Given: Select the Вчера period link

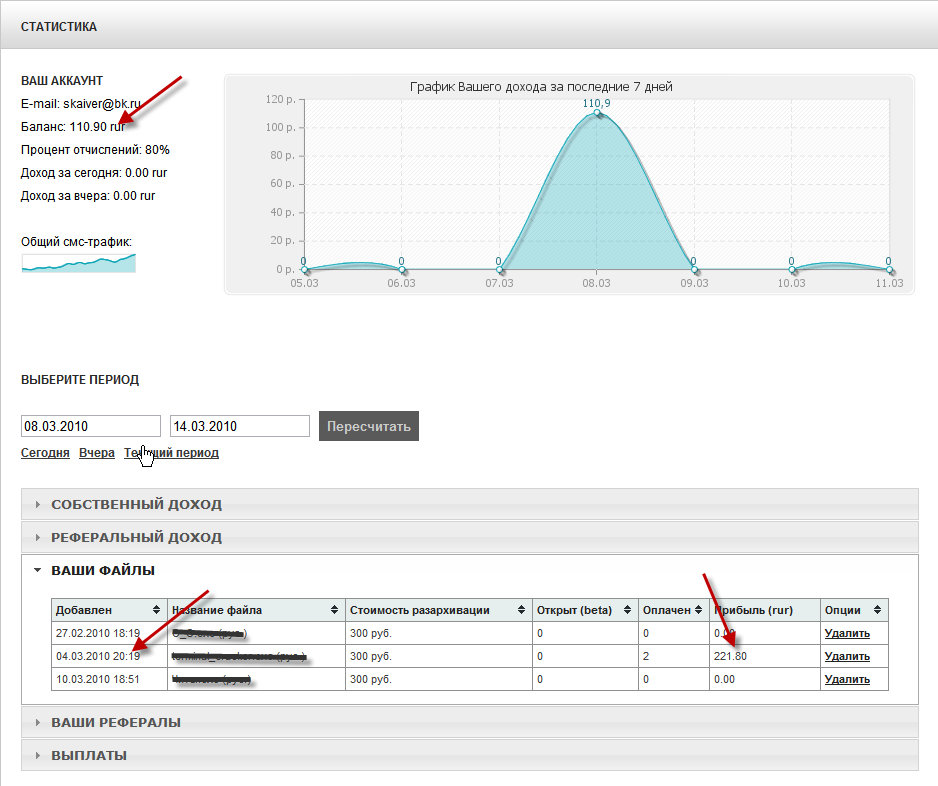Looking at the screenshot, I should coord(97,453).
